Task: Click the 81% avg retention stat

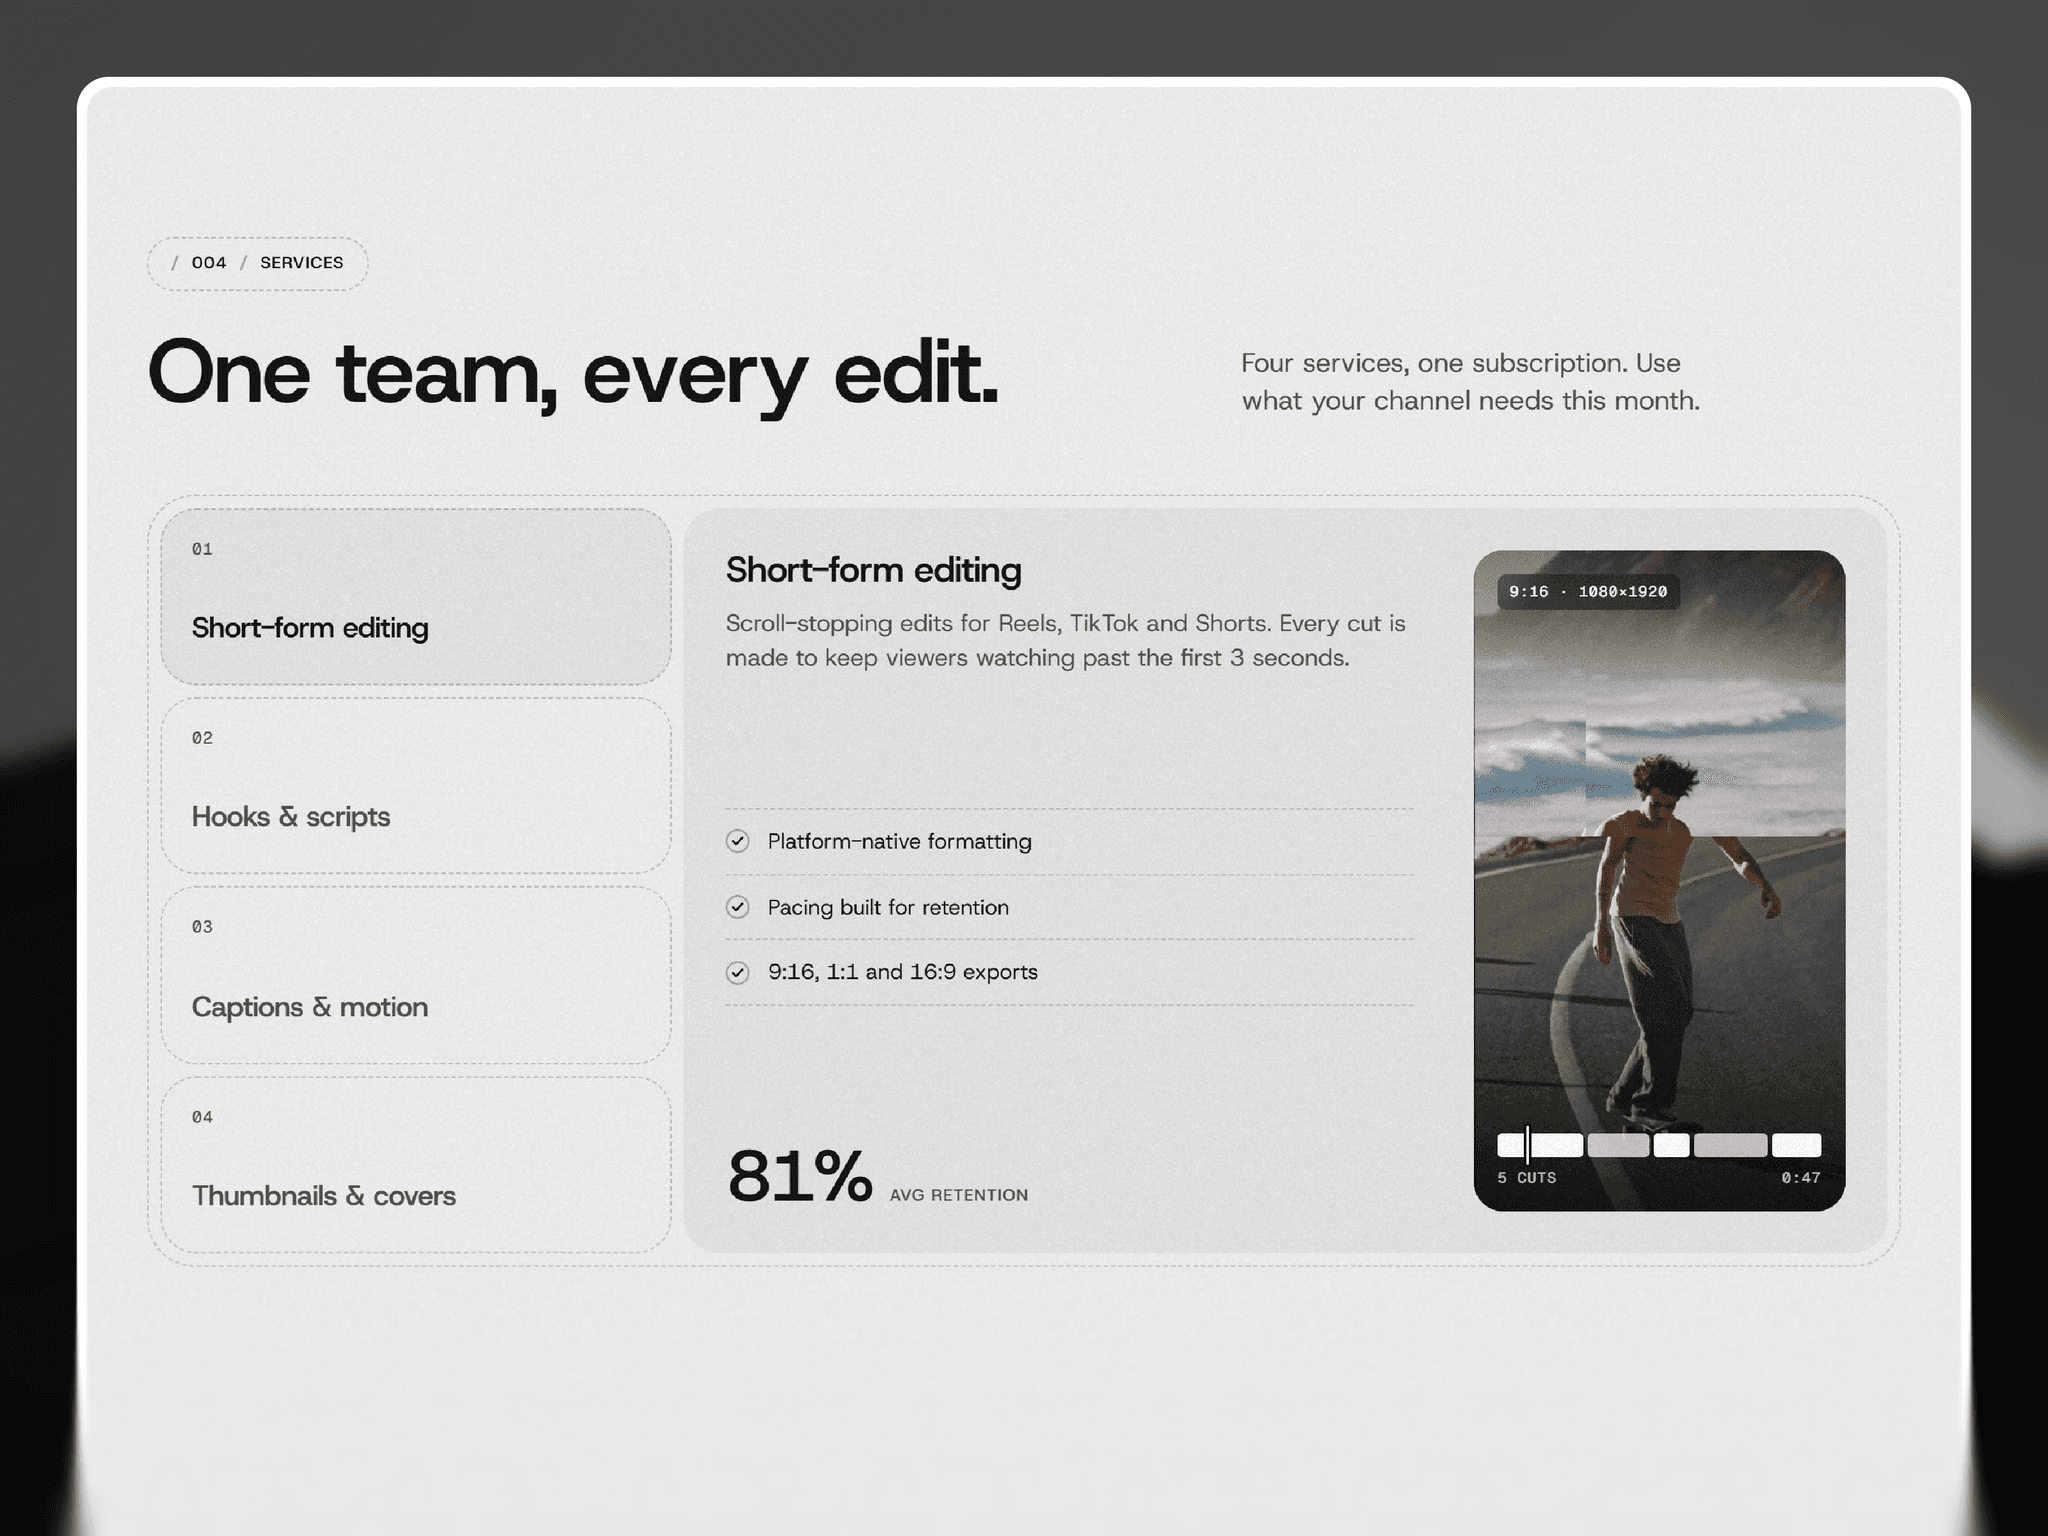Action: click(x=877, y=1176)
